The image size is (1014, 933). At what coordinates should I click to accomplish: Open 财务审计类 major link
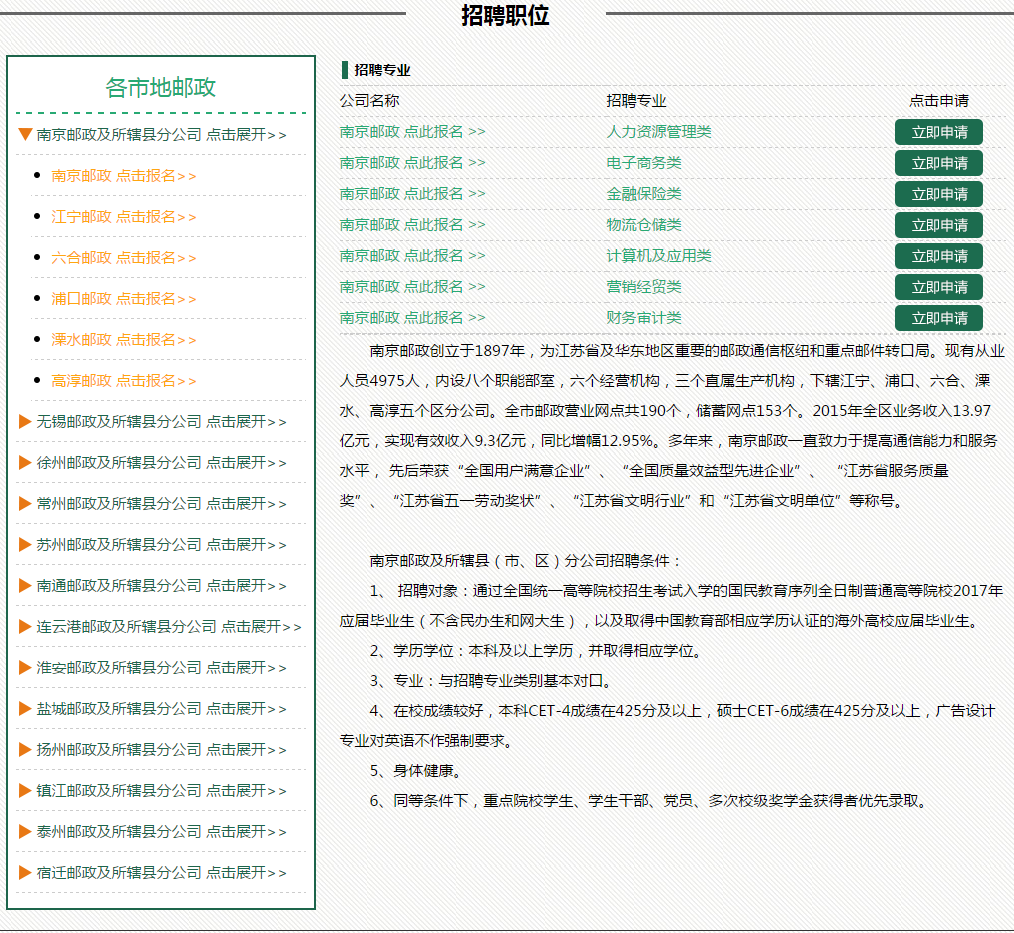[x=643, y=318]
